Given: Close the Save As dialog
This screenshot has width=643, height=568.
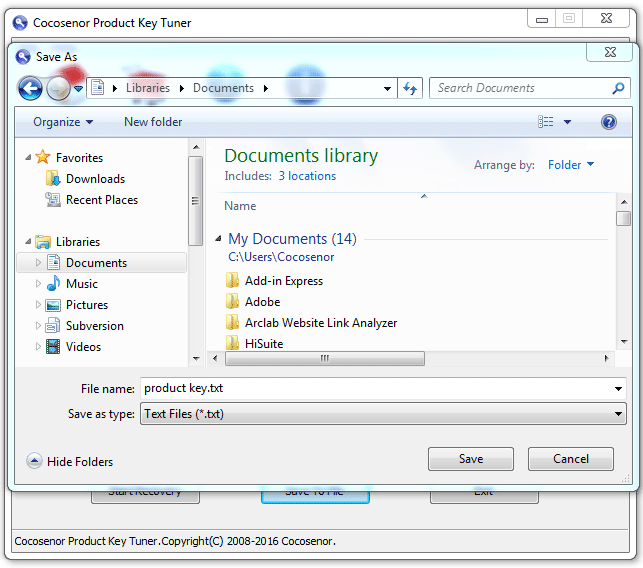Looking at the screenshot, I should (610, 52).
